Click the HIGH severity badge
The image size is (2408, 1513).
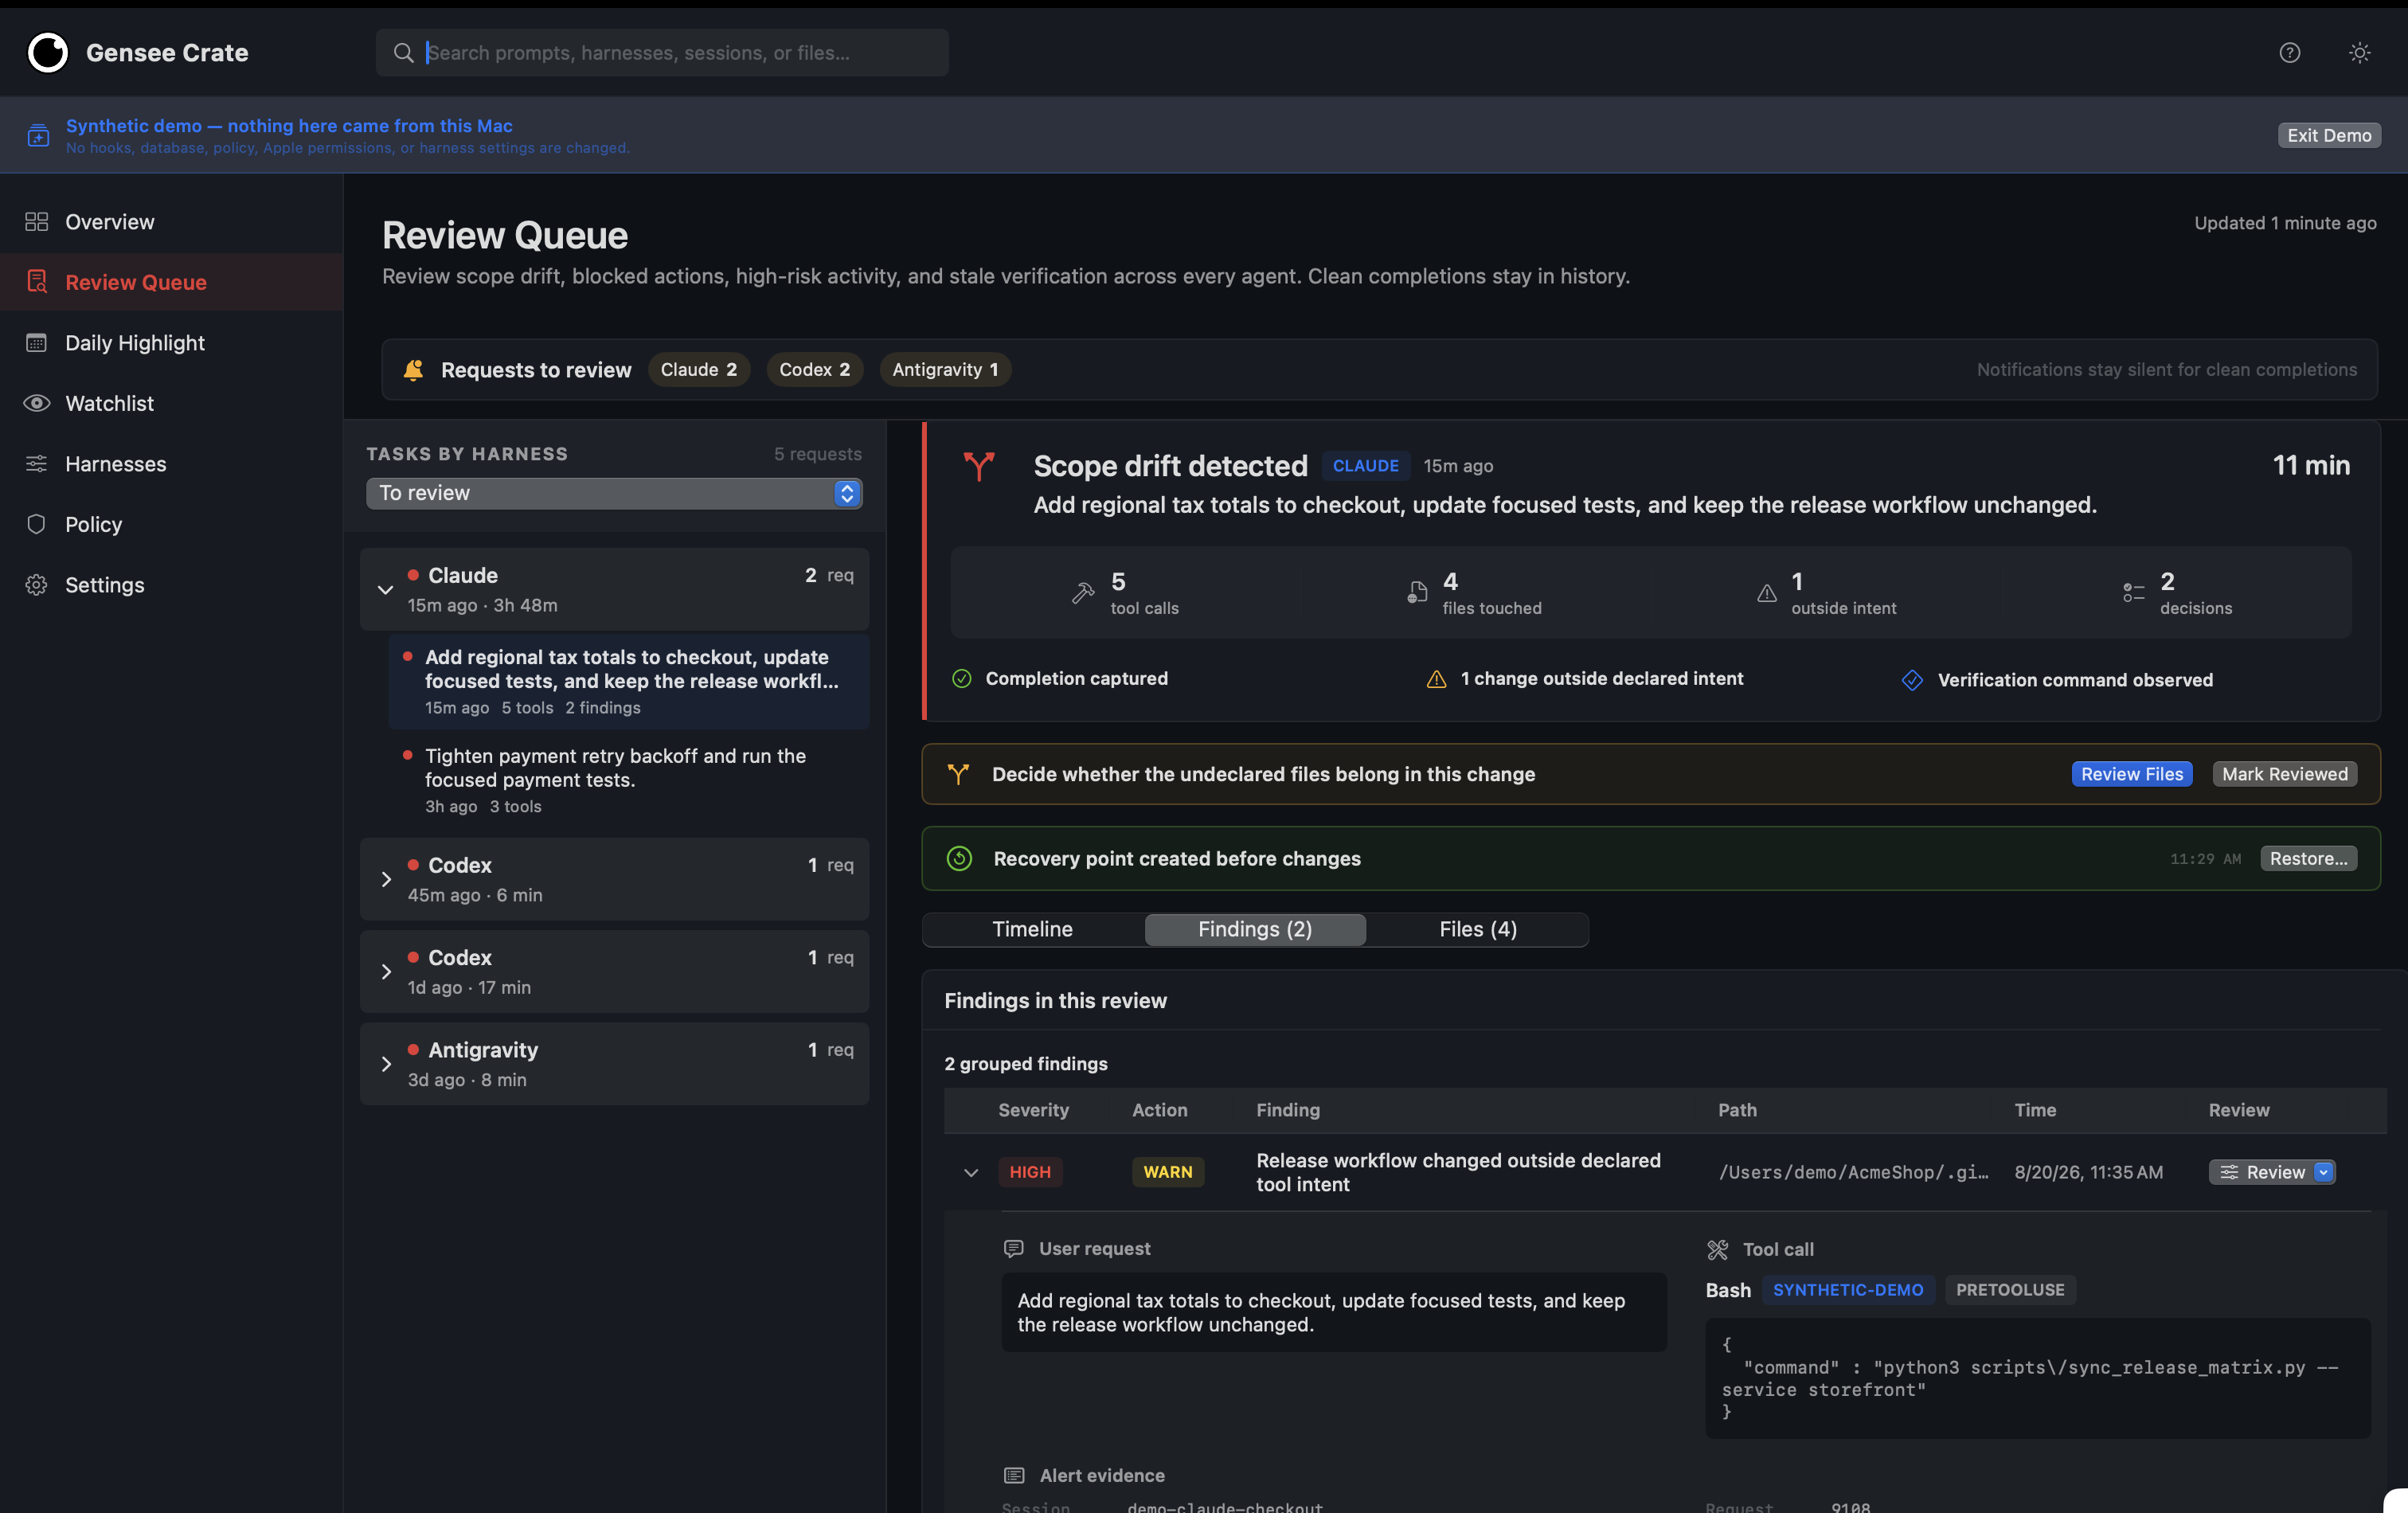(x=1030, y=1172)
